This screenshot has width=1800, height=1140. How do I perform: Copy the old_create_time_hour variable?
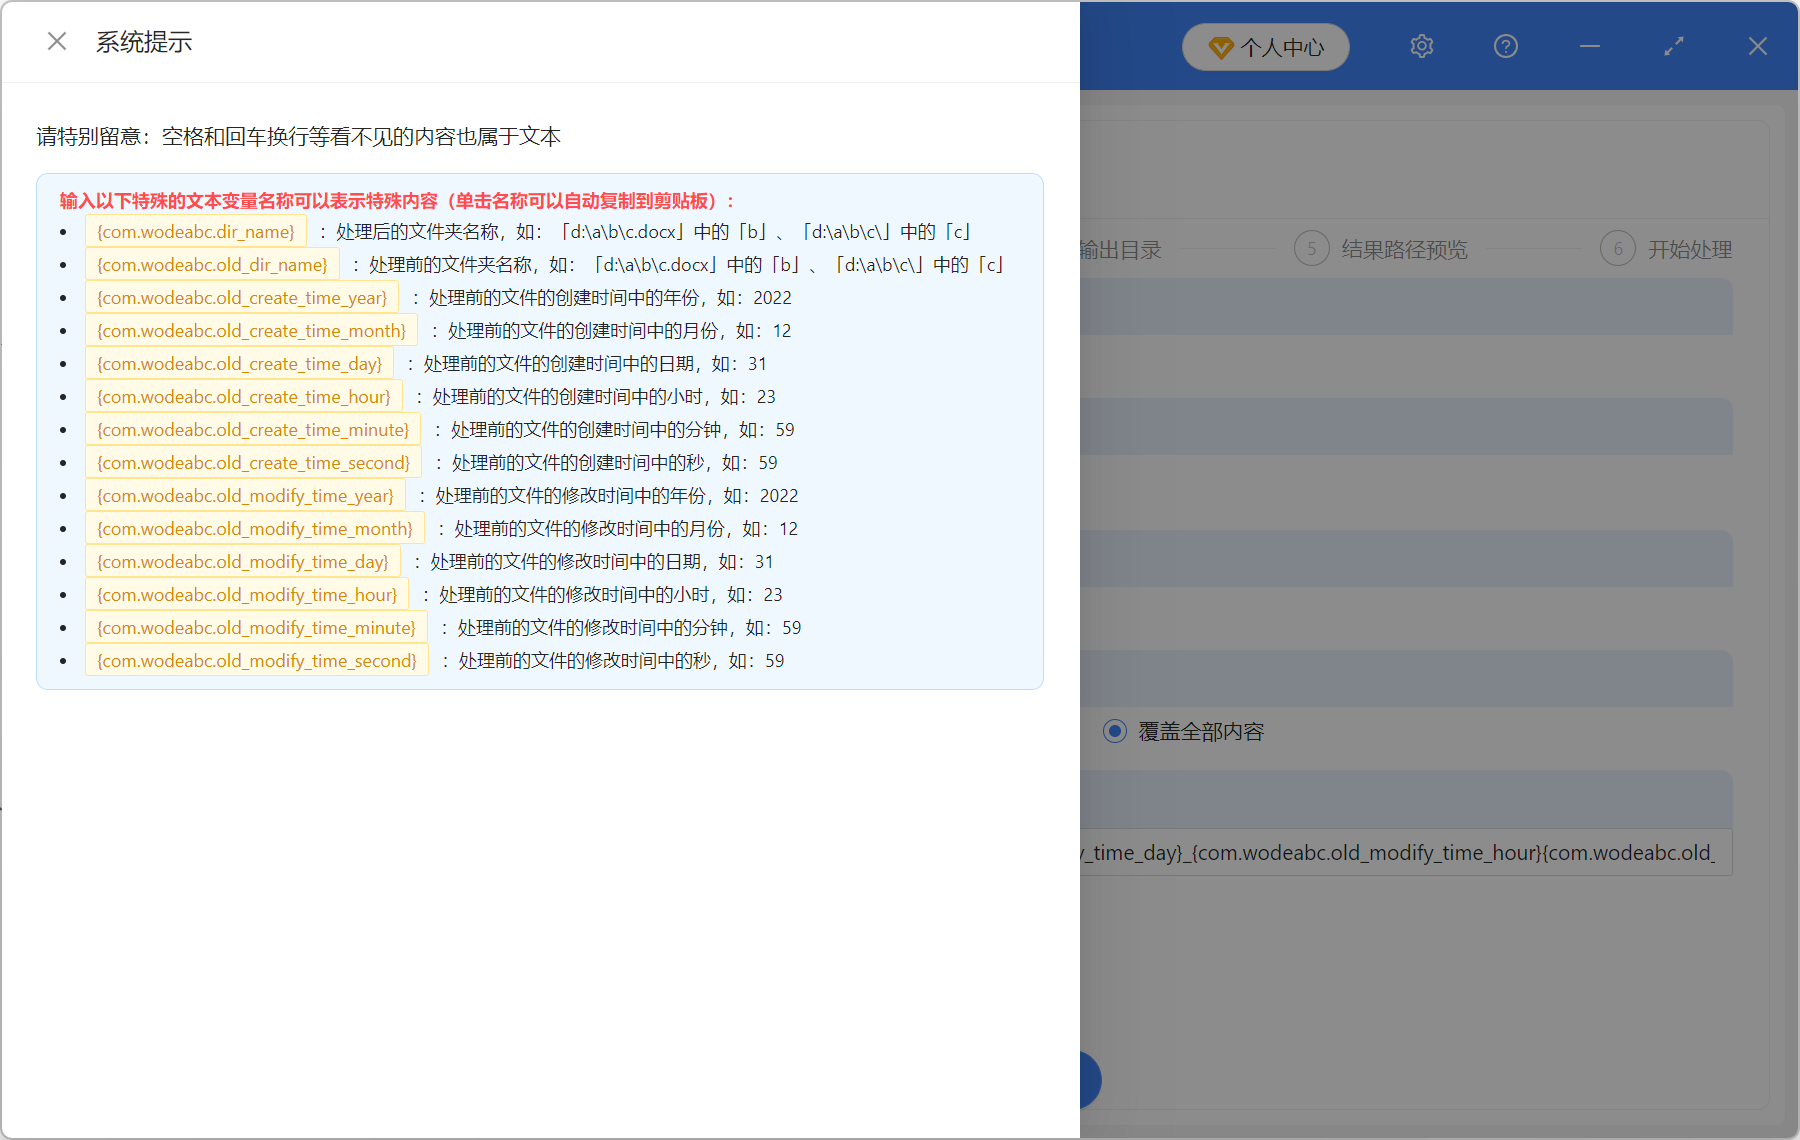244,396
